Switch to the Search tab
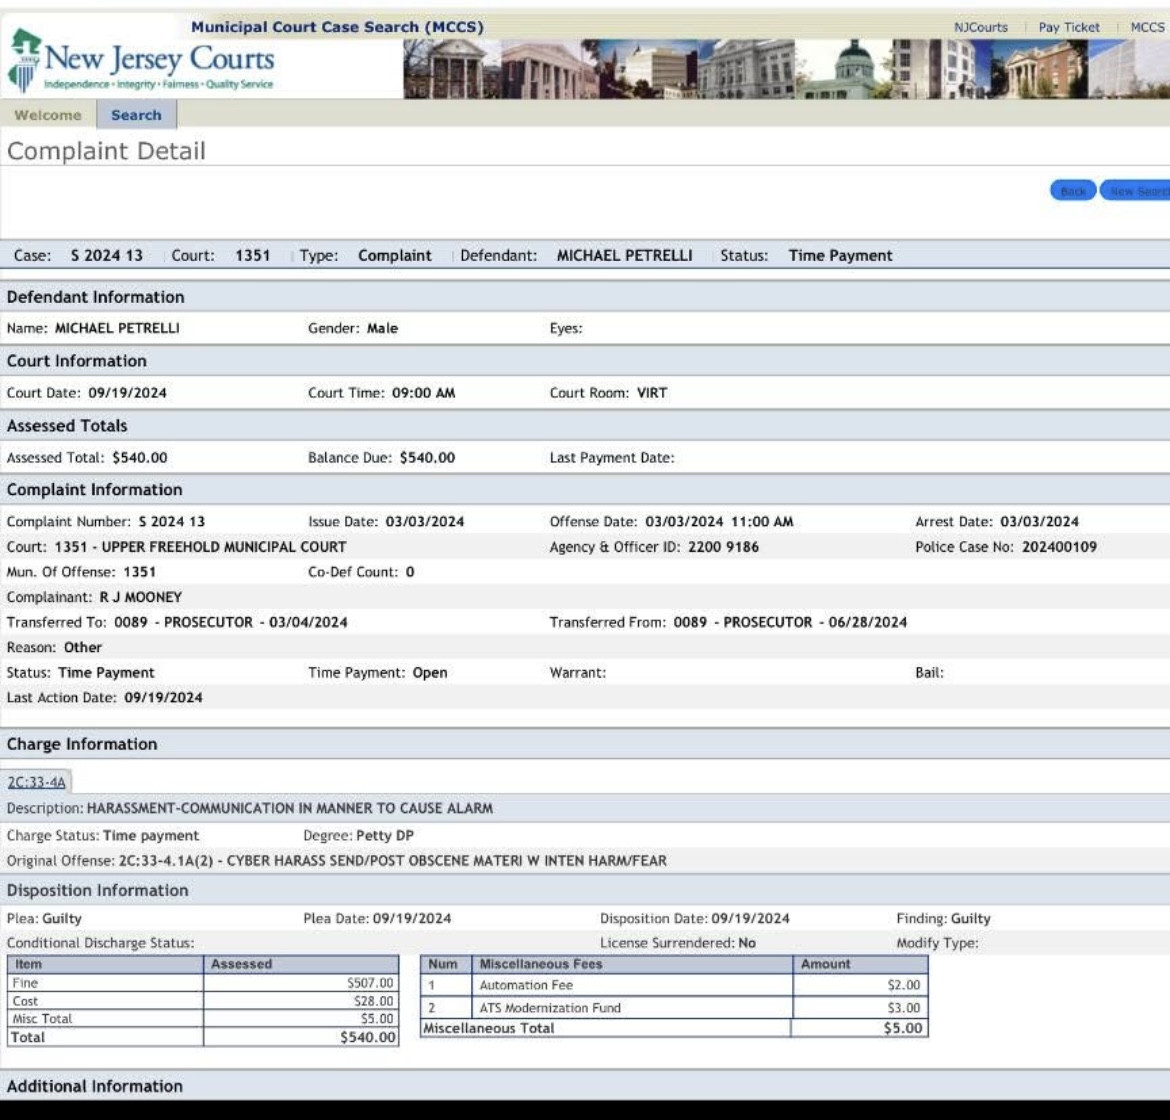Image resolution: width=1170 pixels, height=1120 pixels. 136,115
